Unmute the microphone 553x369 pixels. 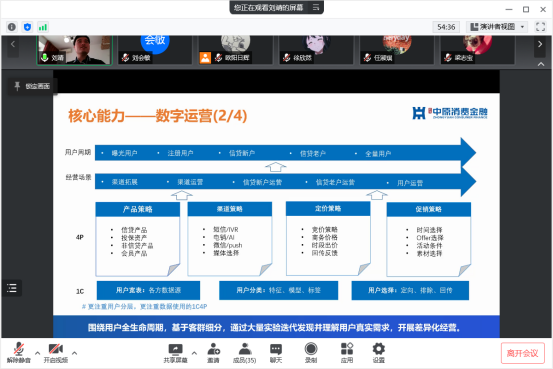19,353
